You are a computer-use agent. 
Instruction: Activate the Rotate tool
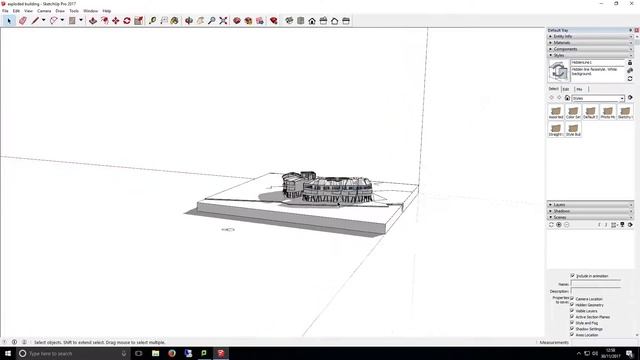(x=127, y=20)
